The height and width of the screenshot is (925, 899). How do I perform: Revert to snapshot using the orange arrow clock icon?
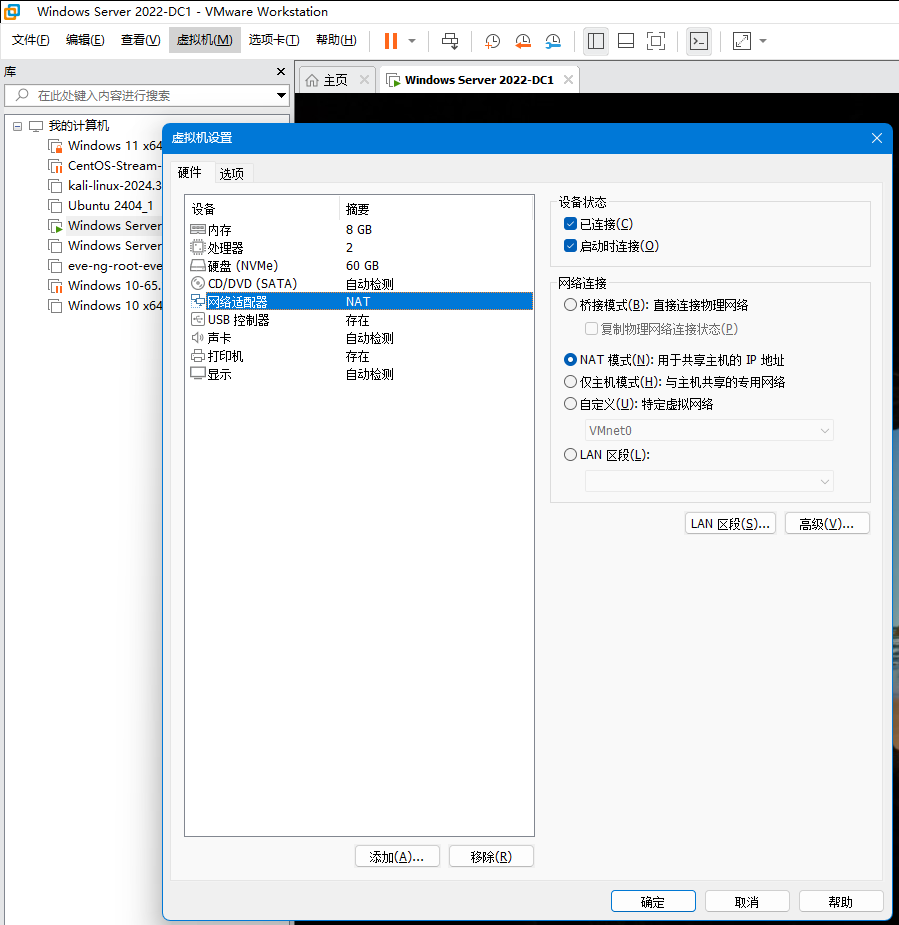click(523, 41)
